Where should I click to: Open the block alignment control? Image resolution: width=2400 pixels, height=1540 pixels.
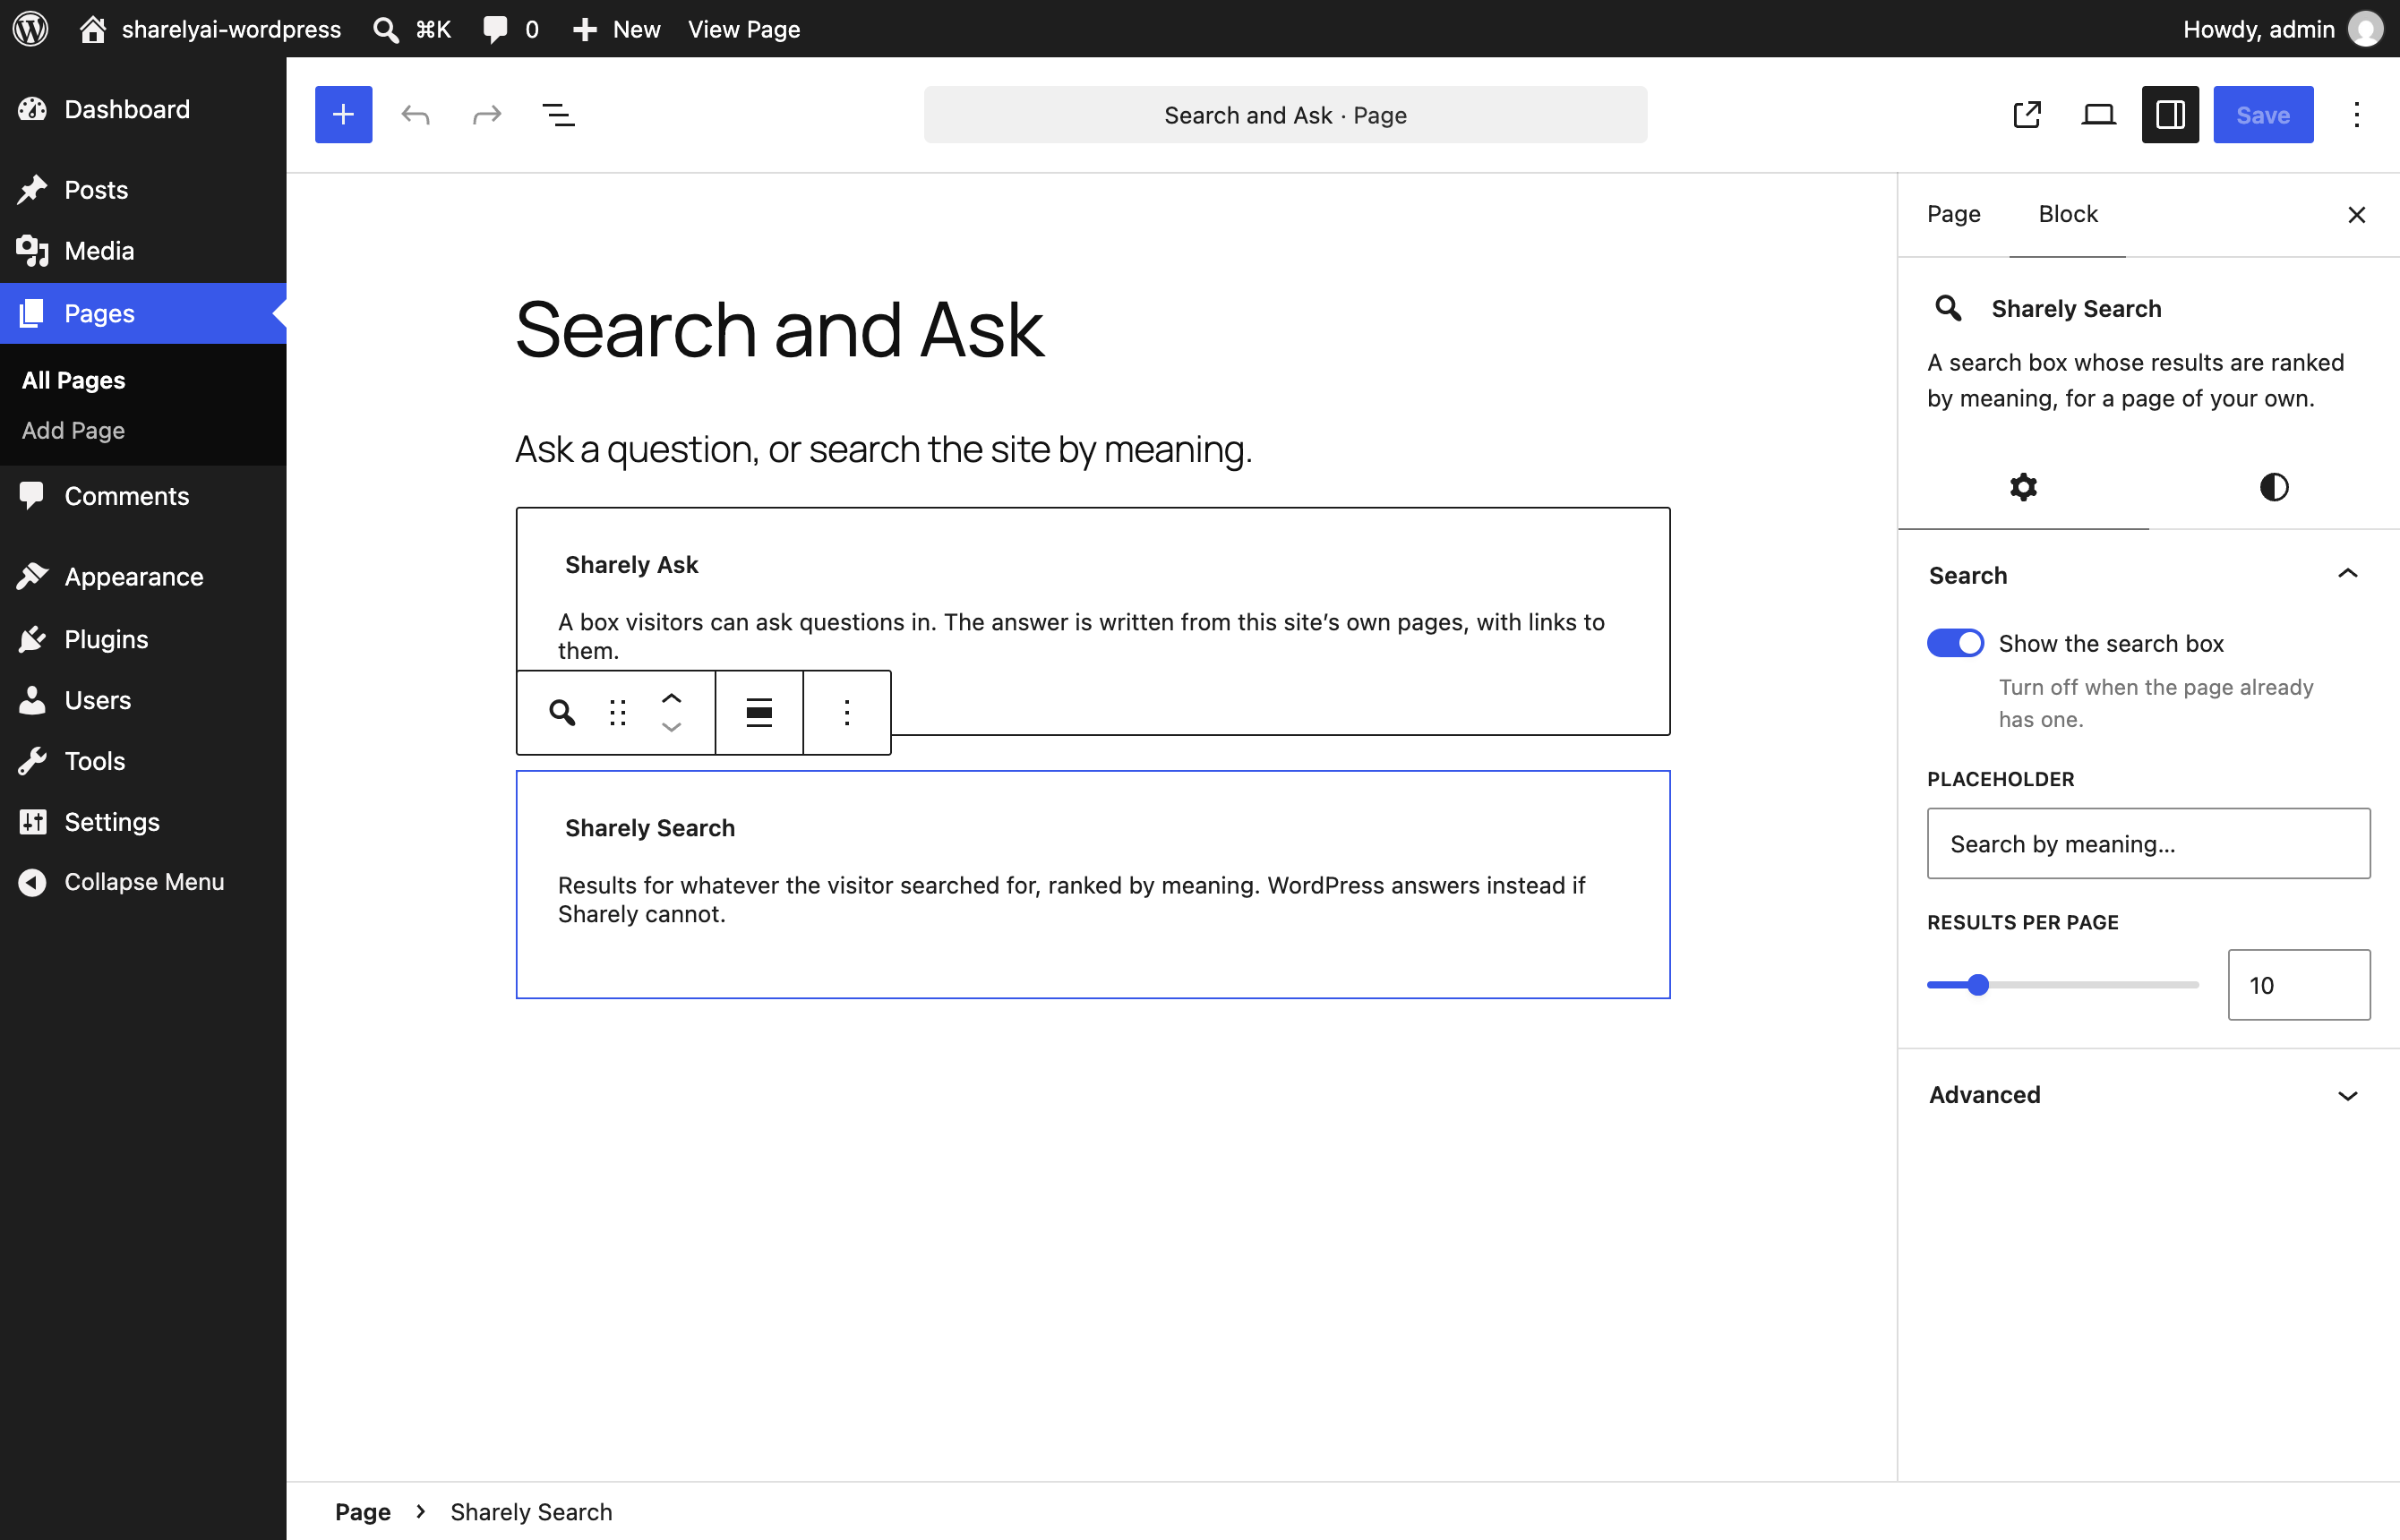coord(759,712)
